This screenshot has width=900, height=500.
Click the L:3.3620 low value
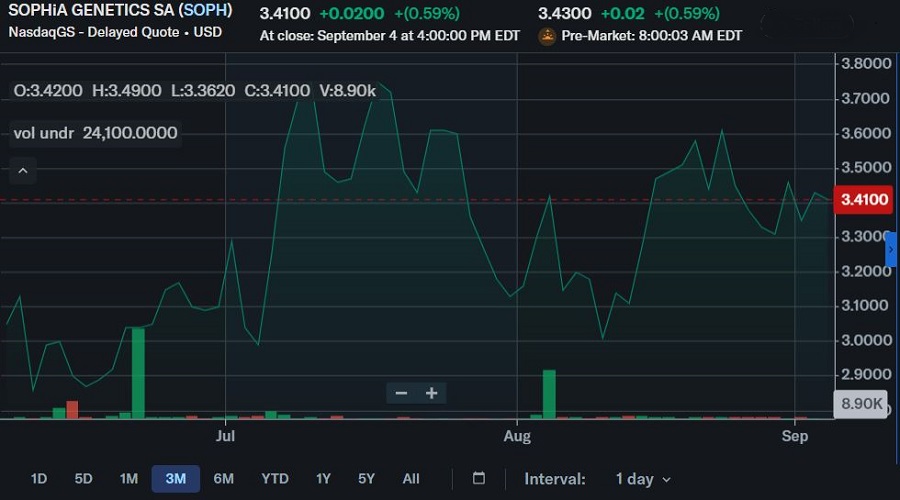203,91
